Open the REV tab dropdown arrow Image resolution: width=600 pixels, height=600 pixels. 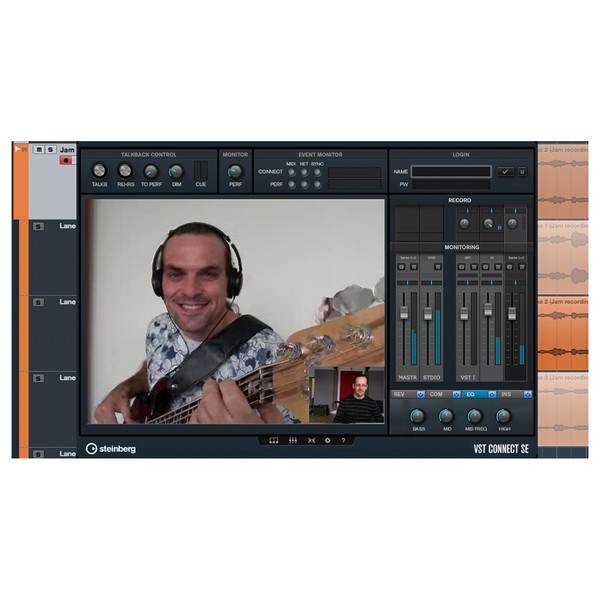420,394
